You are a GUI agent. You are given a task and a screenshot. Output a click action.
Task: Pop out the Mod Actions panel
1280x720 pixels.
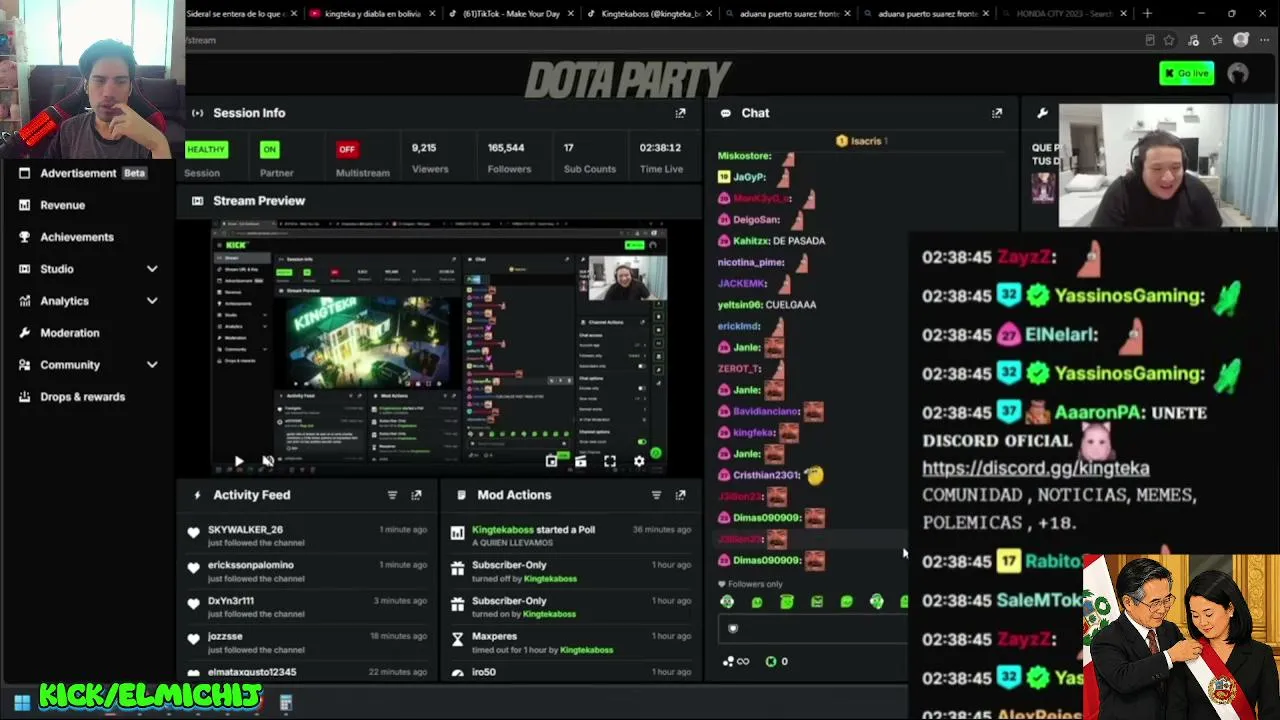[x=680, y=495]
